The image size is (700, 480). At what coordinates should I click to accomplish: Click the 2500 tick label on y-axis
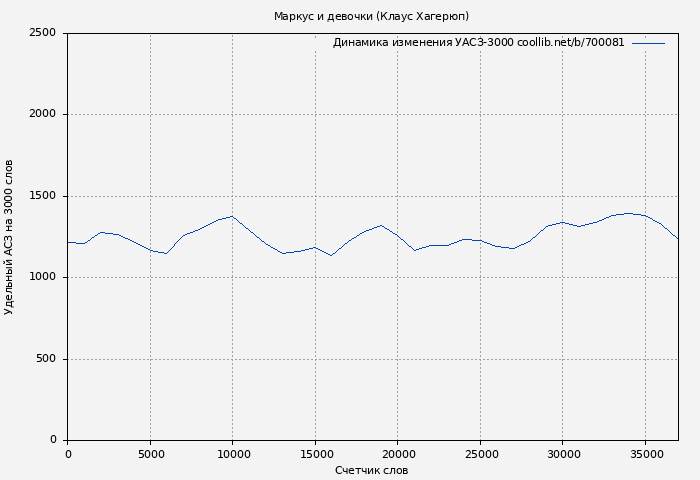[x=42, y=33]
